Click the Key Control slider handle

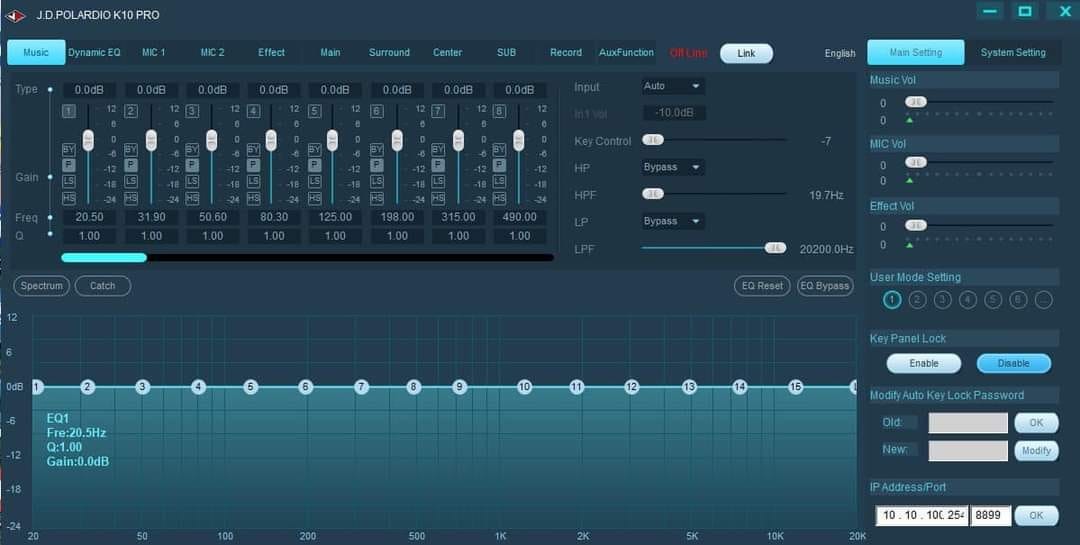click(x=653, y=141)
